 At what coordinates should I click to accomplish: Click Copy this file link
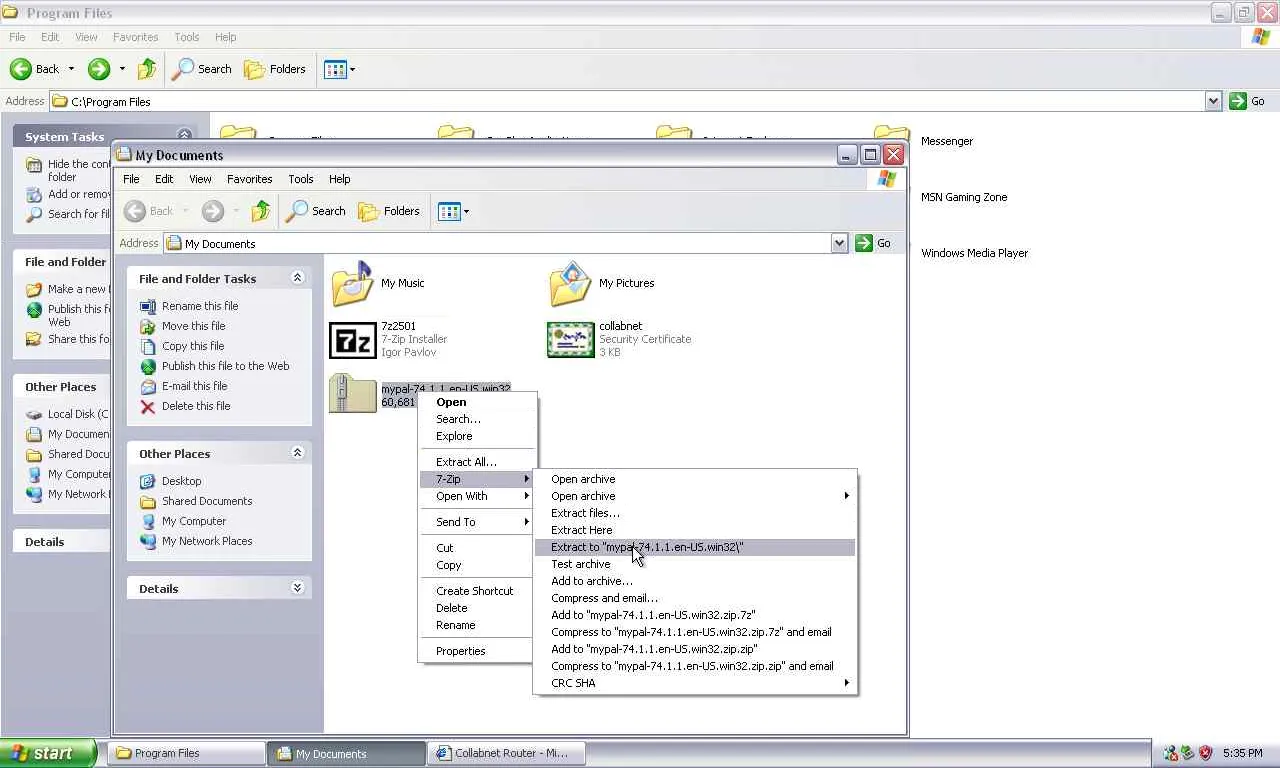(x=193, y=346)
